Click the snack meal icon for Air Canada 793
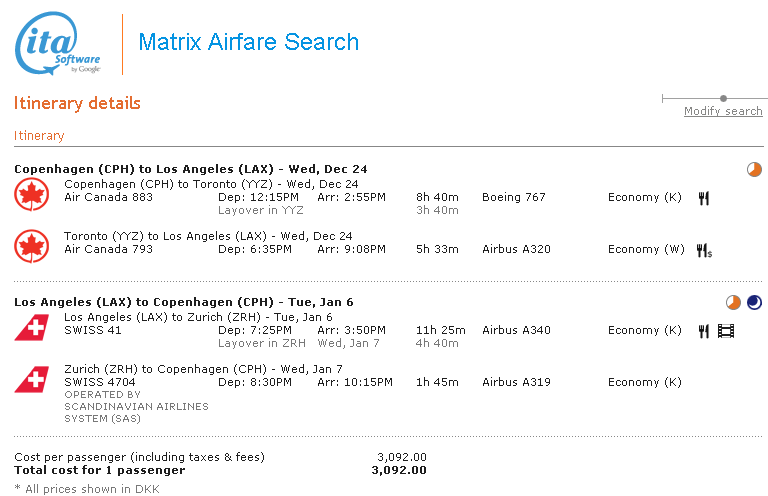The height and width of the screenshot is (496, 768). click(x=704, y=250)
